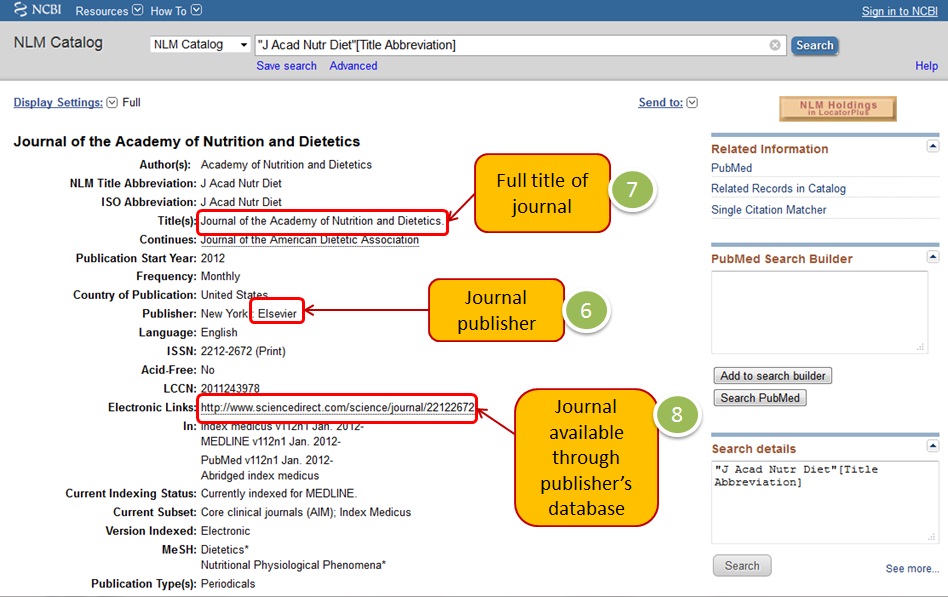
Task: Open the Advanced search page
Action: pyautogui.click(x=353, y=65)
